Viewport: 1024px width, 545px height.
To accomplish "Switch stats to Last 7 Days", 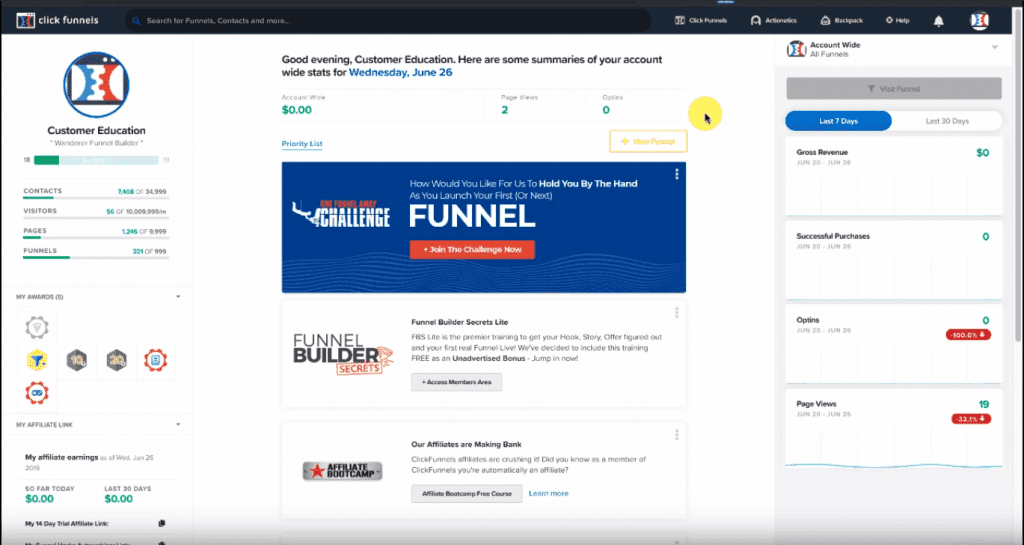I will pyautogui.click(x=839, y=121).
